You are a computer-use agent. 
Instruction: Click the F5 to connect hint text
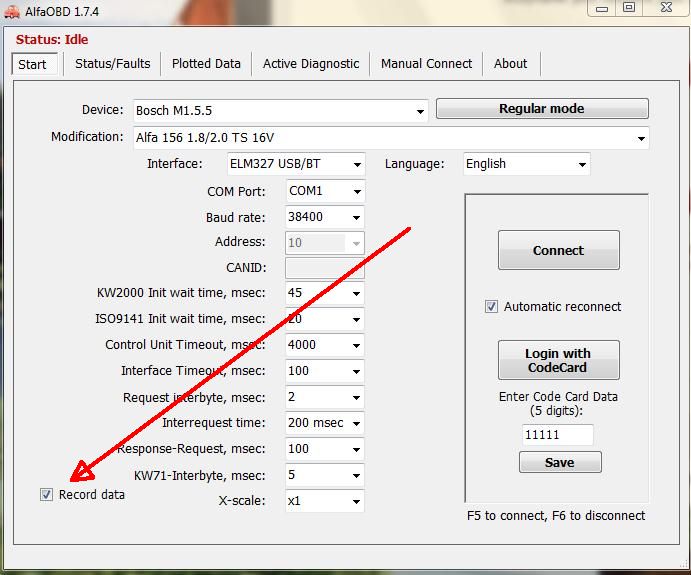tap(556, 516)
